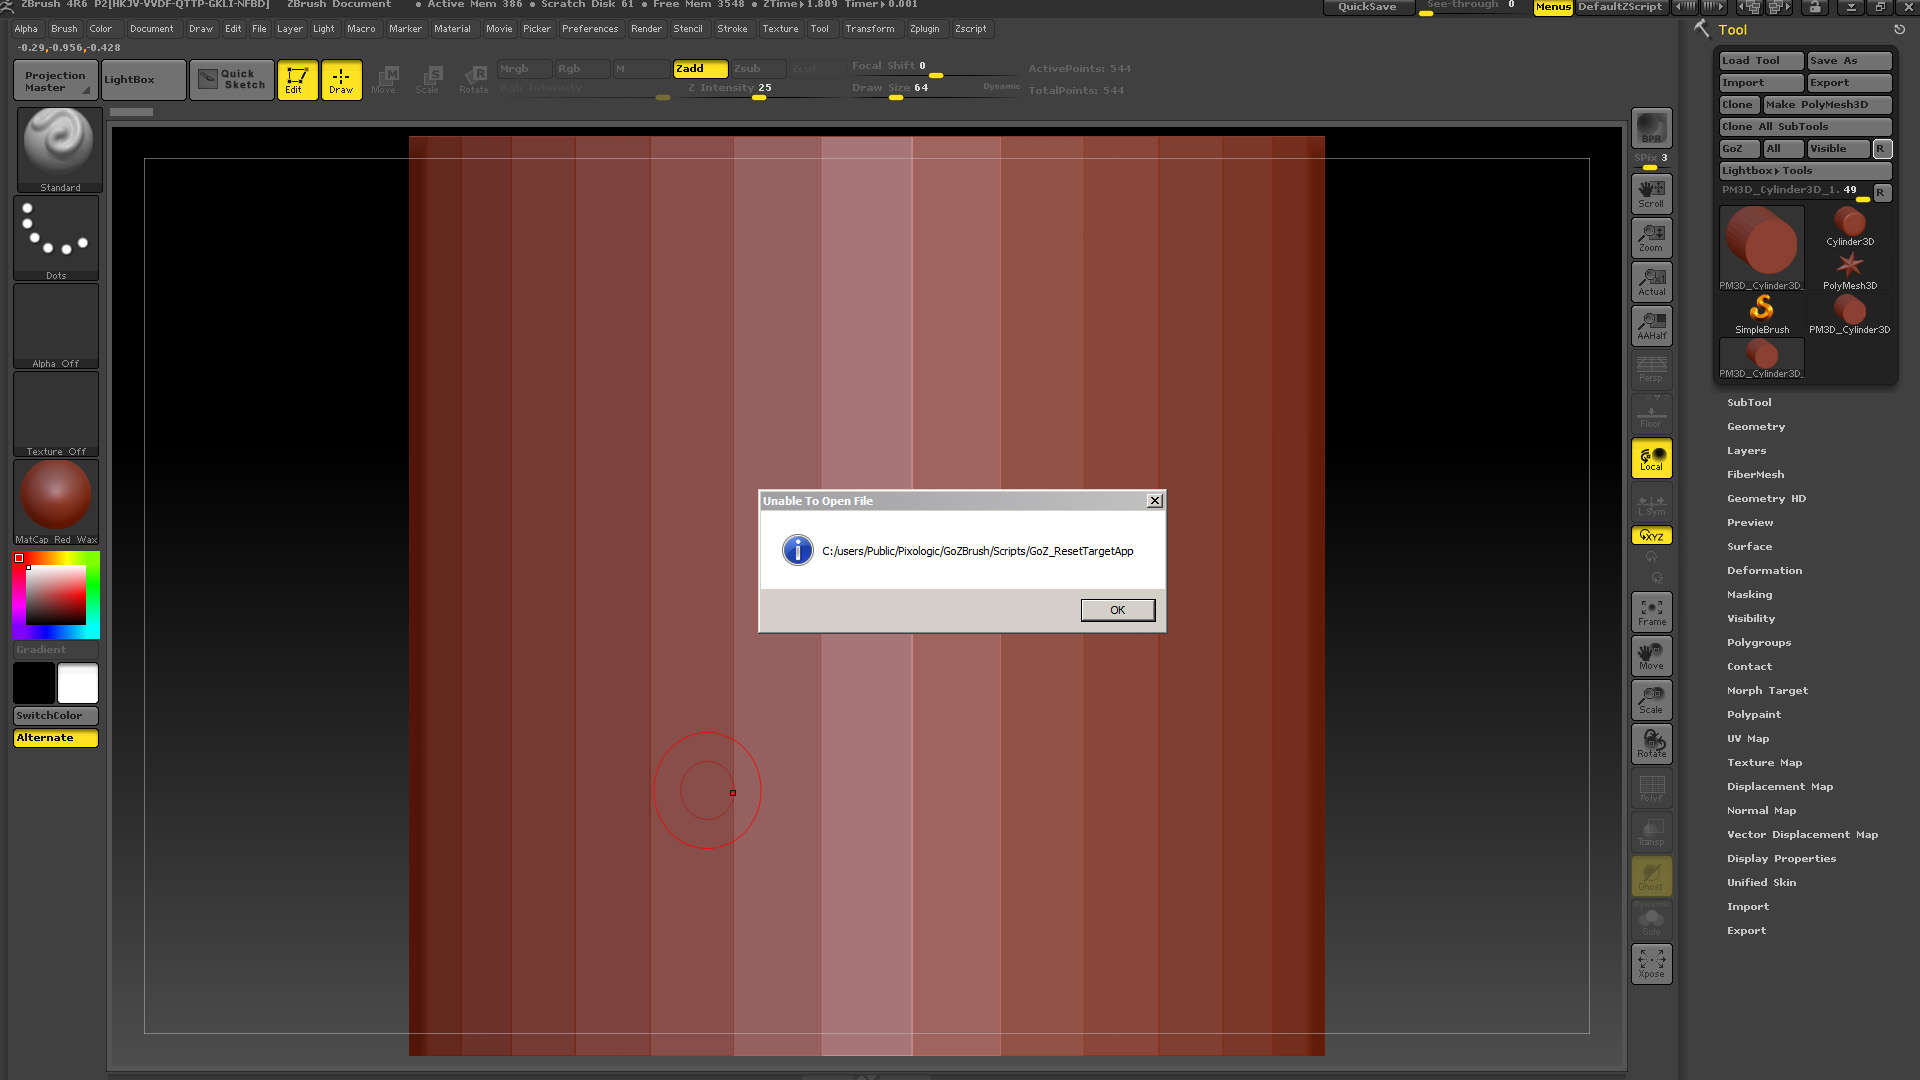Toggle the XYZ rotation mode
Screen dimensions: 1920x1080
coord(1651,536)
